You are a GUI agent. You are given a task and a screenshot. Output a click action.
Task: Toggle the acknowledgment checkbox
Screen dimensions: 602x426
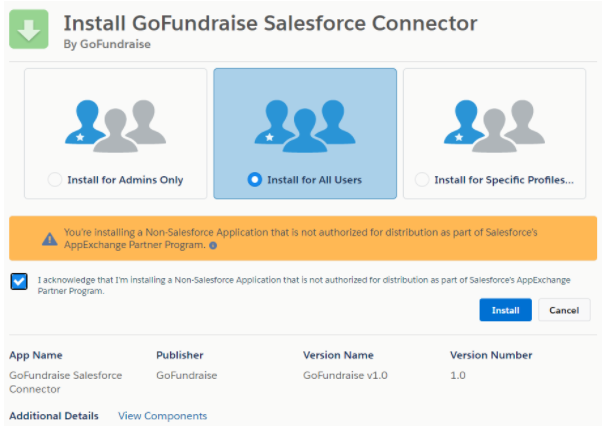[x=19, y=282]
